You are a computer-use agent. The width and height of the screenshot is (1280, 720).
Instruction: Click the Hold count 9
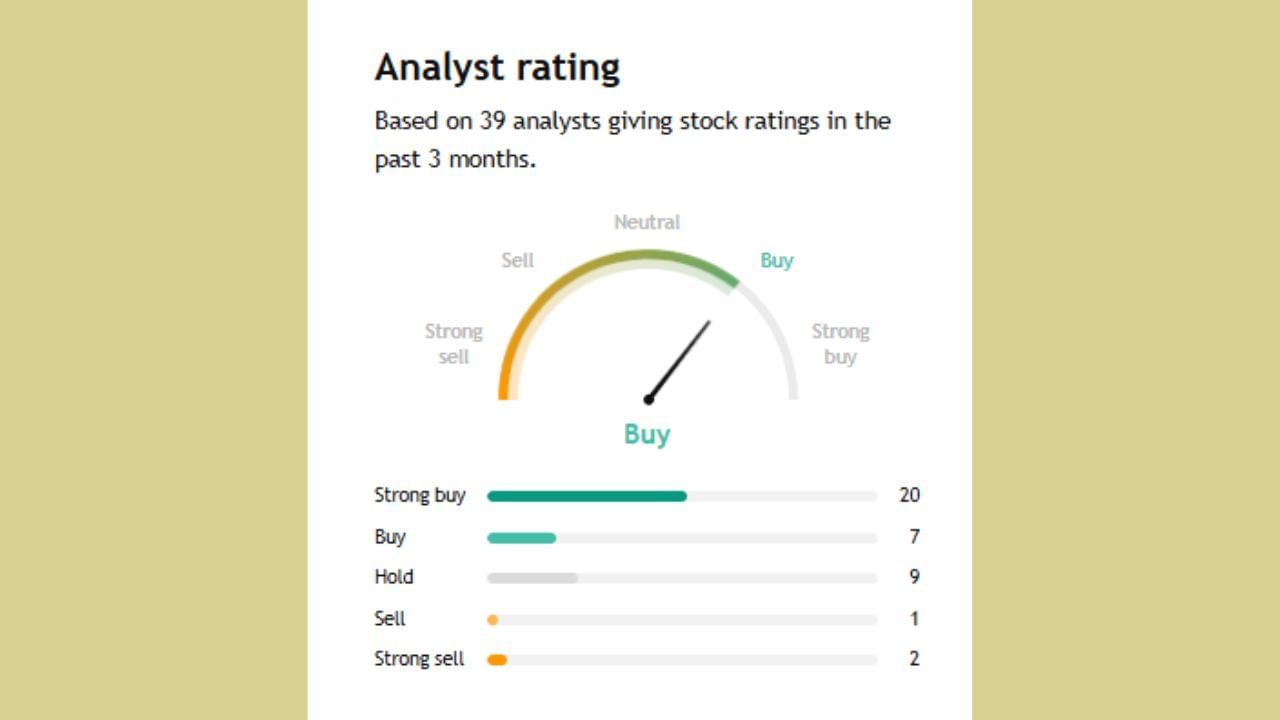(914, 577)
